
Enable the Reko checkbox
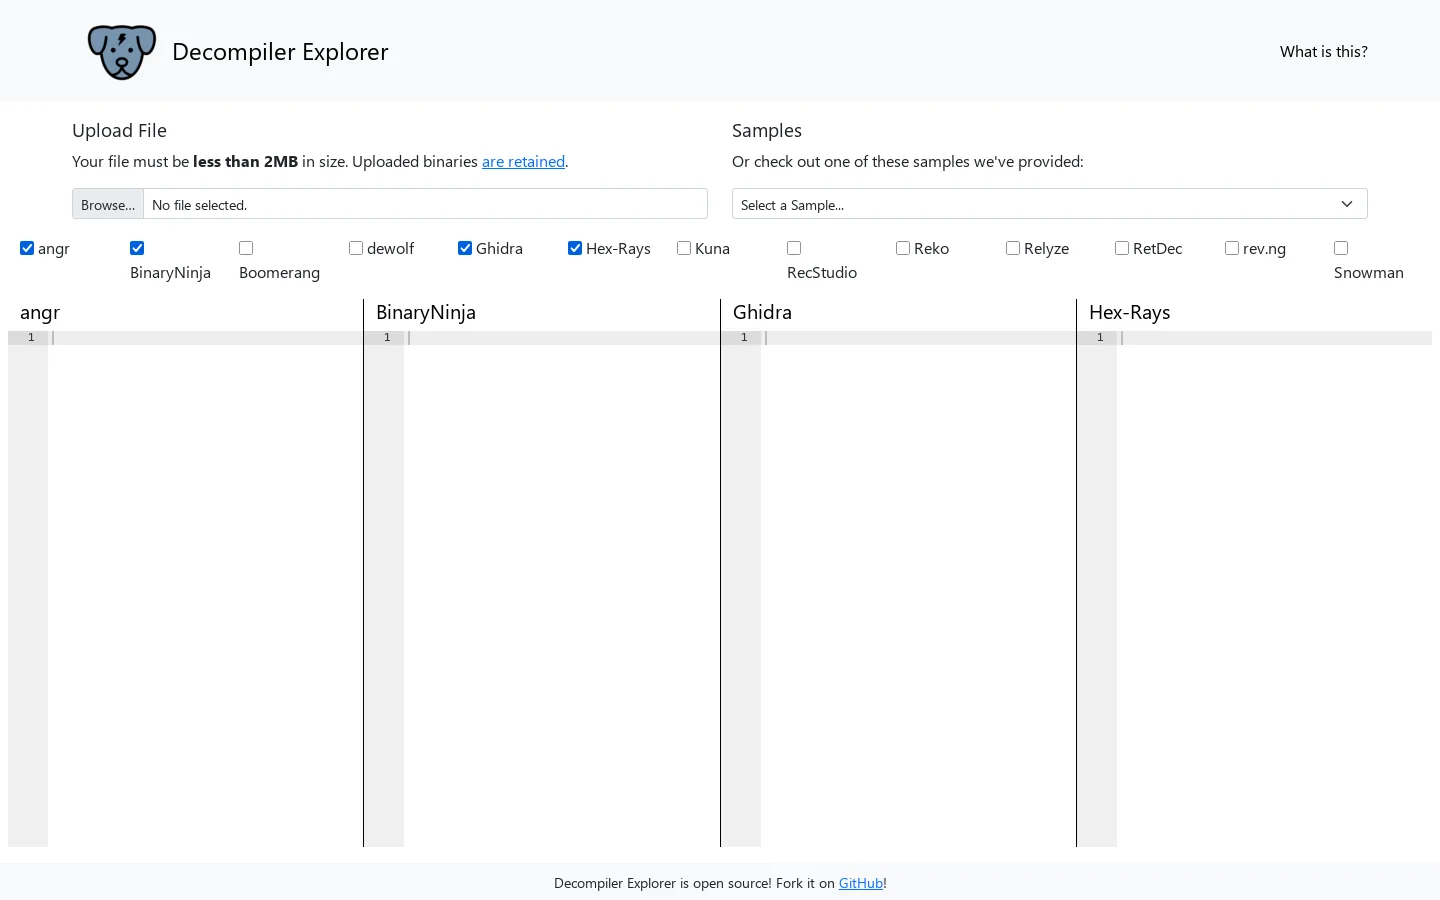[903, 248]
